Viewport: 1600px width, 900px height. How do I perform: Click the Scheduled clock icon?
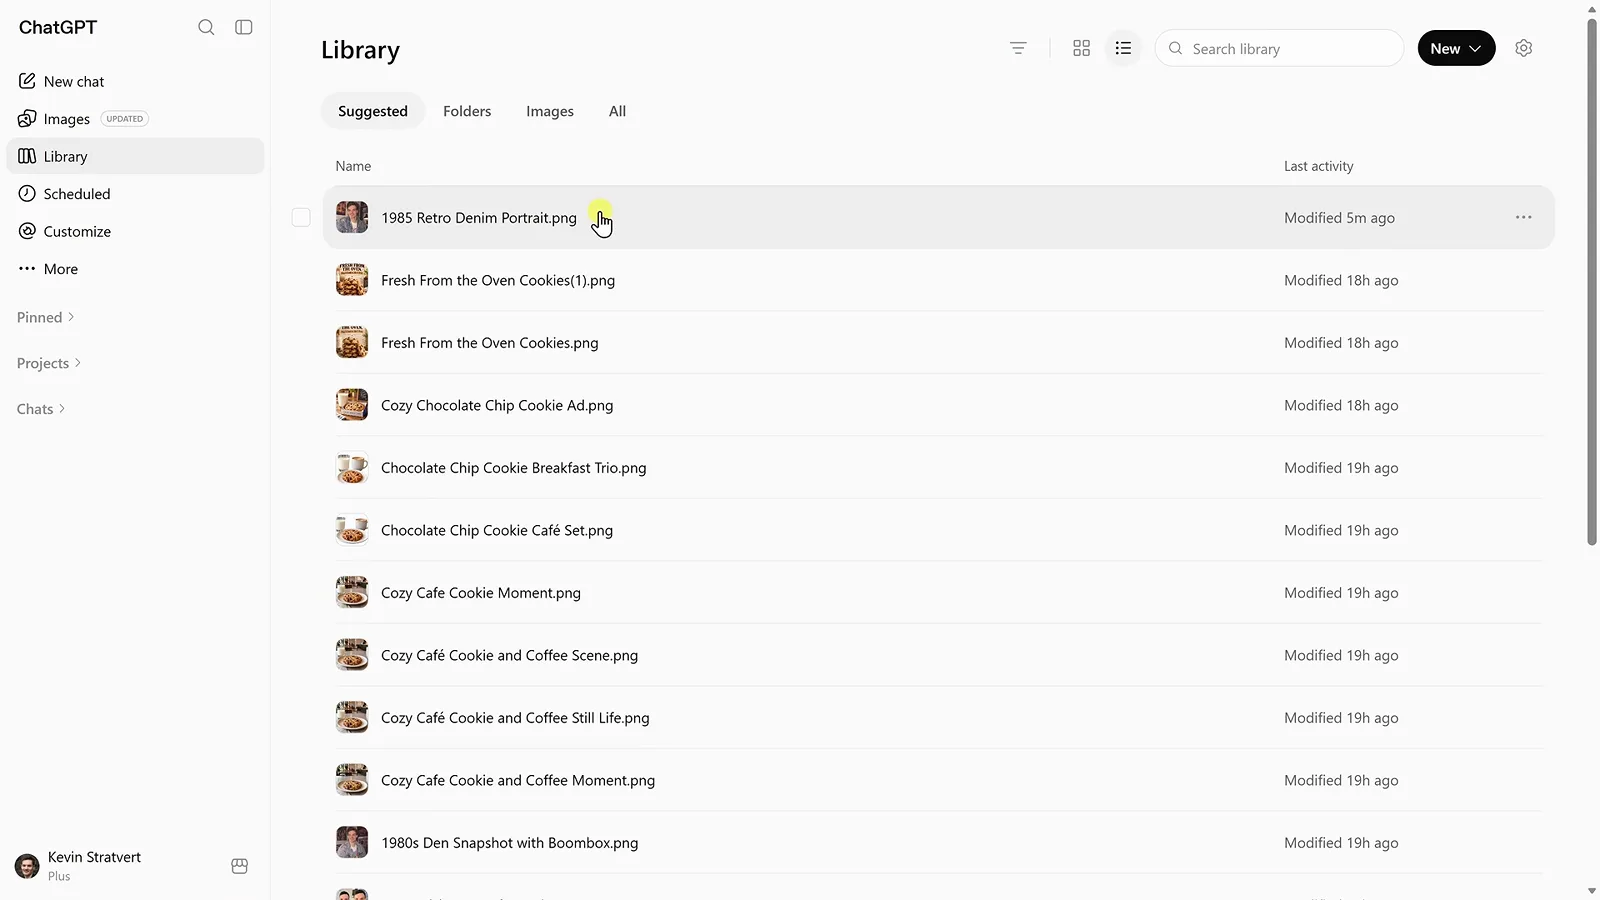click(x=27, y=194)
